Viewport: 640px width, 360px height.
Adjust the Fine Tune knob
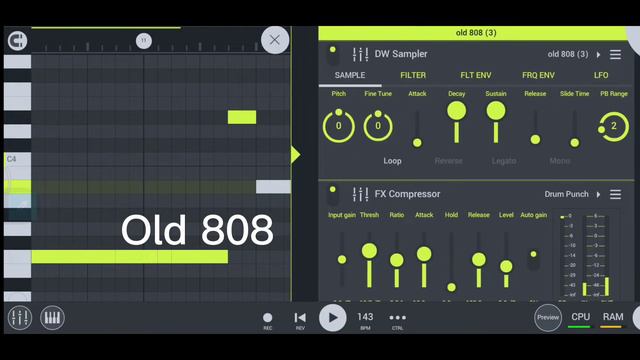pyautogui.click(x=378, y=125)
